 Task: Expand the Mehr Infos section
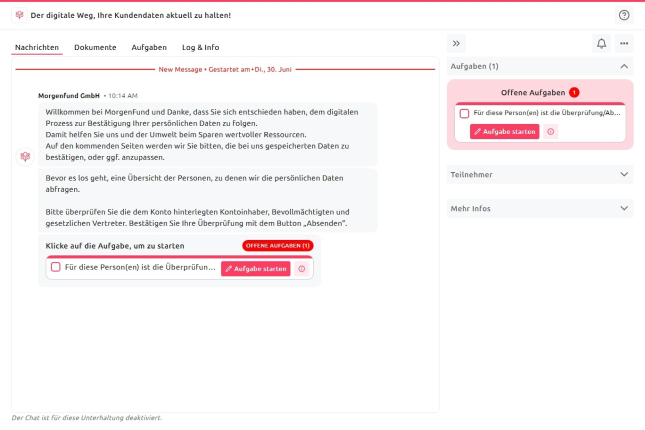(x=540, y=209)
